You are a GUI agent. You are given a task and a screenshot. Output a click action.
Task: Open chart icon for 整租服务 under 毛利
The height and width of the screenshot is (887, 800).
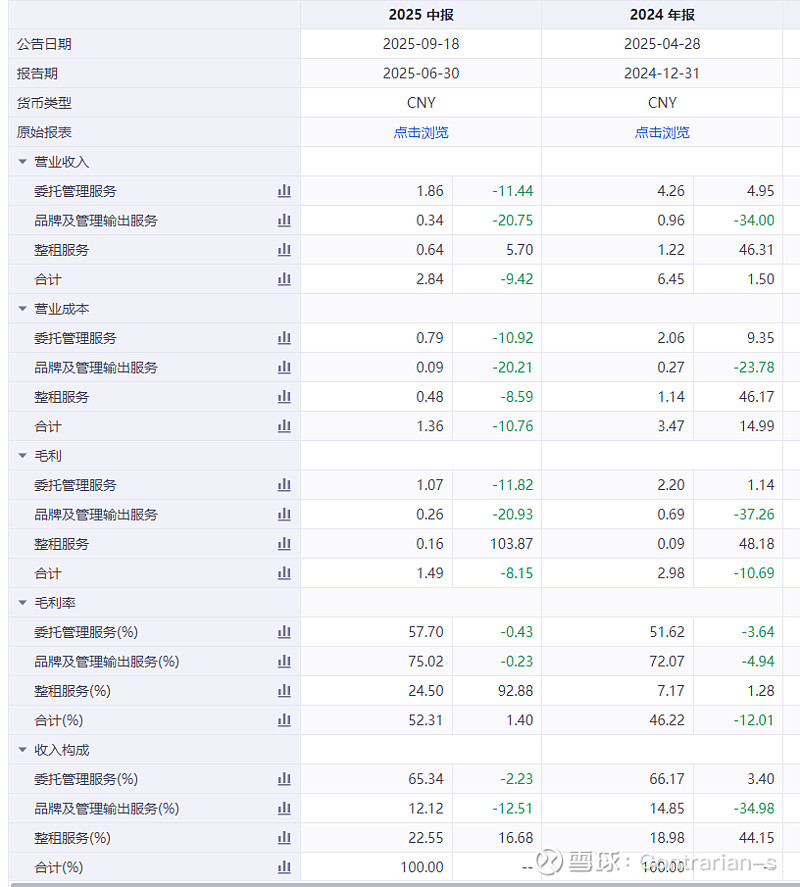284,544
